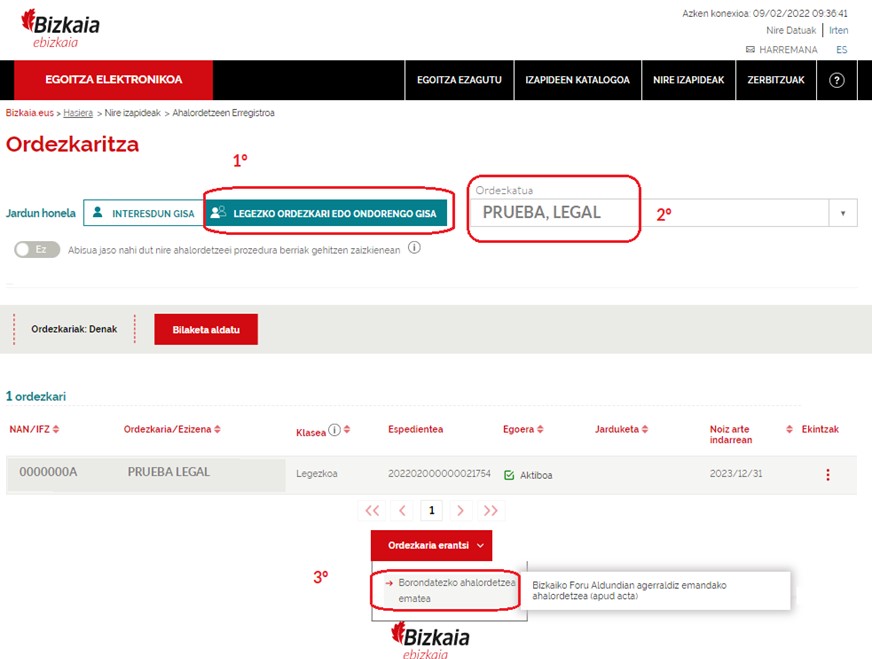Open the help question mark icon
Viewport: 872px width, 659px height.
click(x=836, y=80)
